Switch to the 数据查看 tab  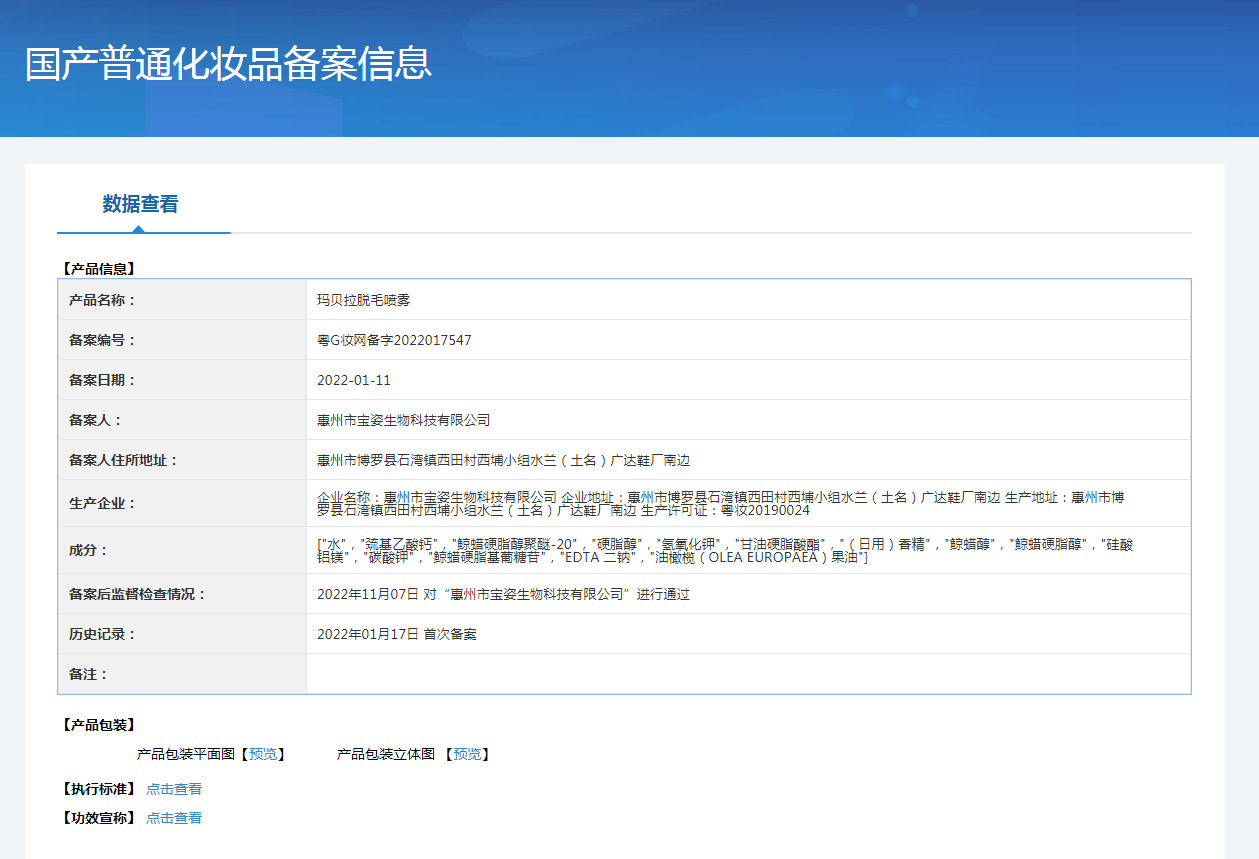(140, 204)
